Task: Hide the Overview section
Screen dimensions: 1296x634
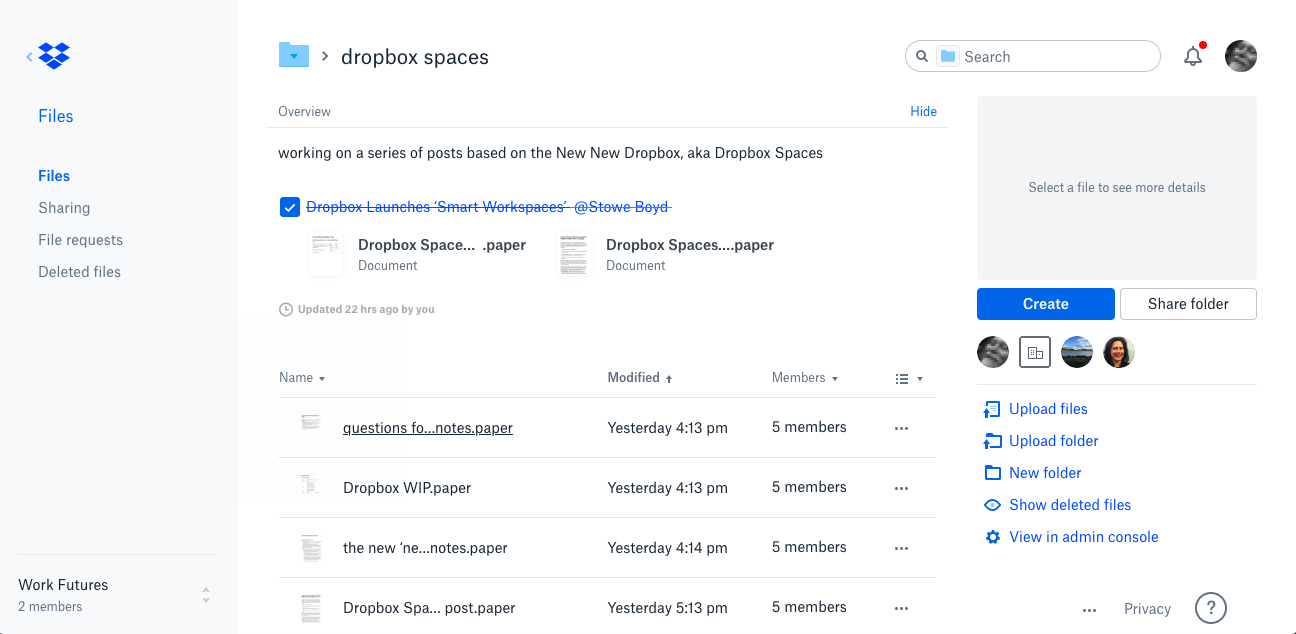Action: point(923,111)
